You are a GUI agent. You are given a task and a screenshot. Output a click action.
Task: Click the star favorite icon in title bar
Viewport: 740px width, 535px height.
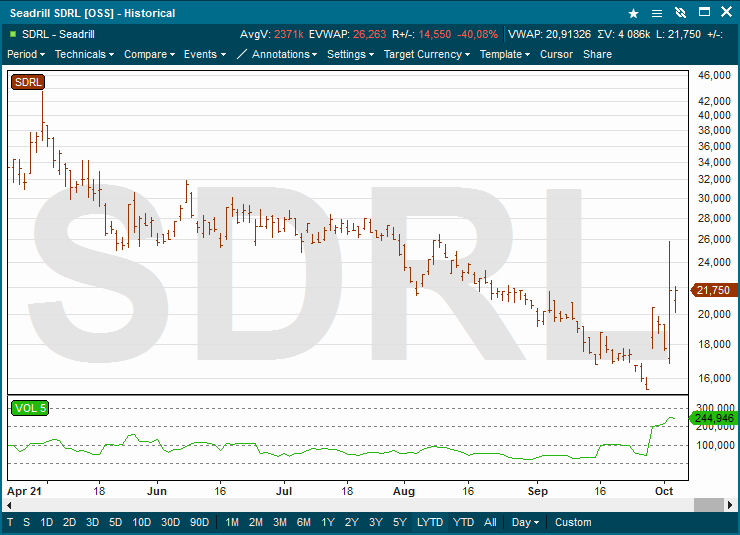click(x=633, y=13)
